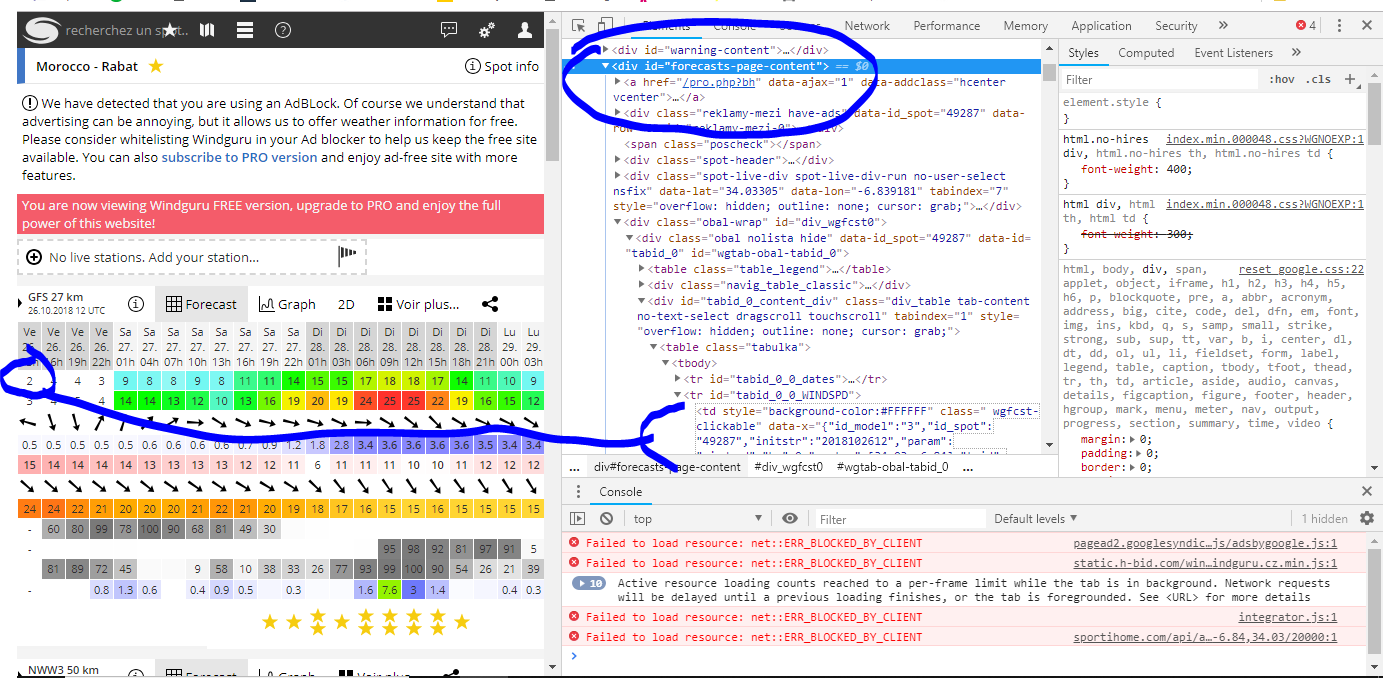This screenshot has height=678, width=1383.
Task: Open the Event Listeners tab
Action: [x=1233, y=53]
